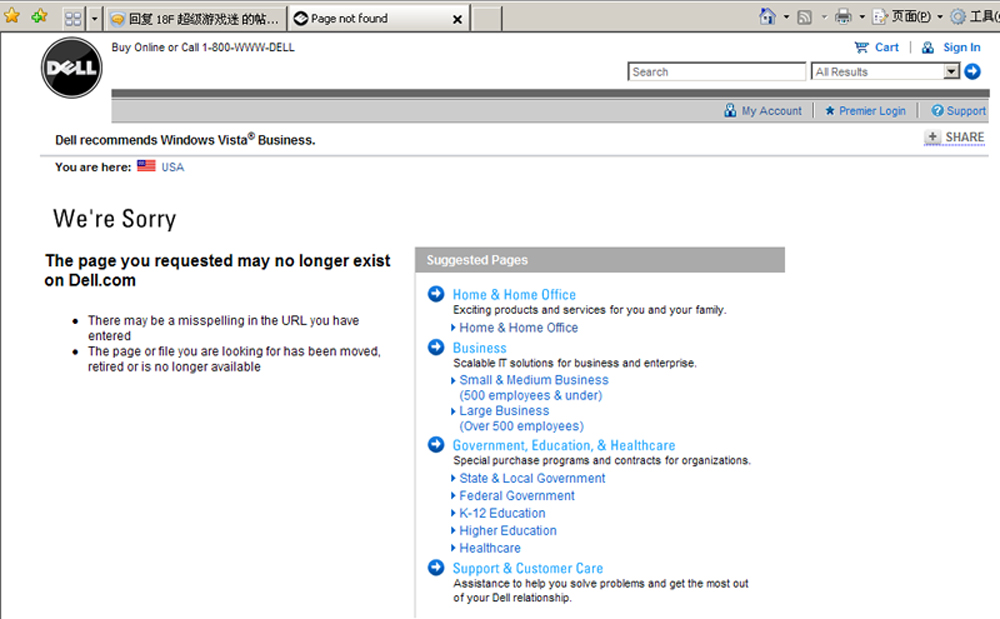
Task: Open the Premier Login link
Action: (872, 111)
